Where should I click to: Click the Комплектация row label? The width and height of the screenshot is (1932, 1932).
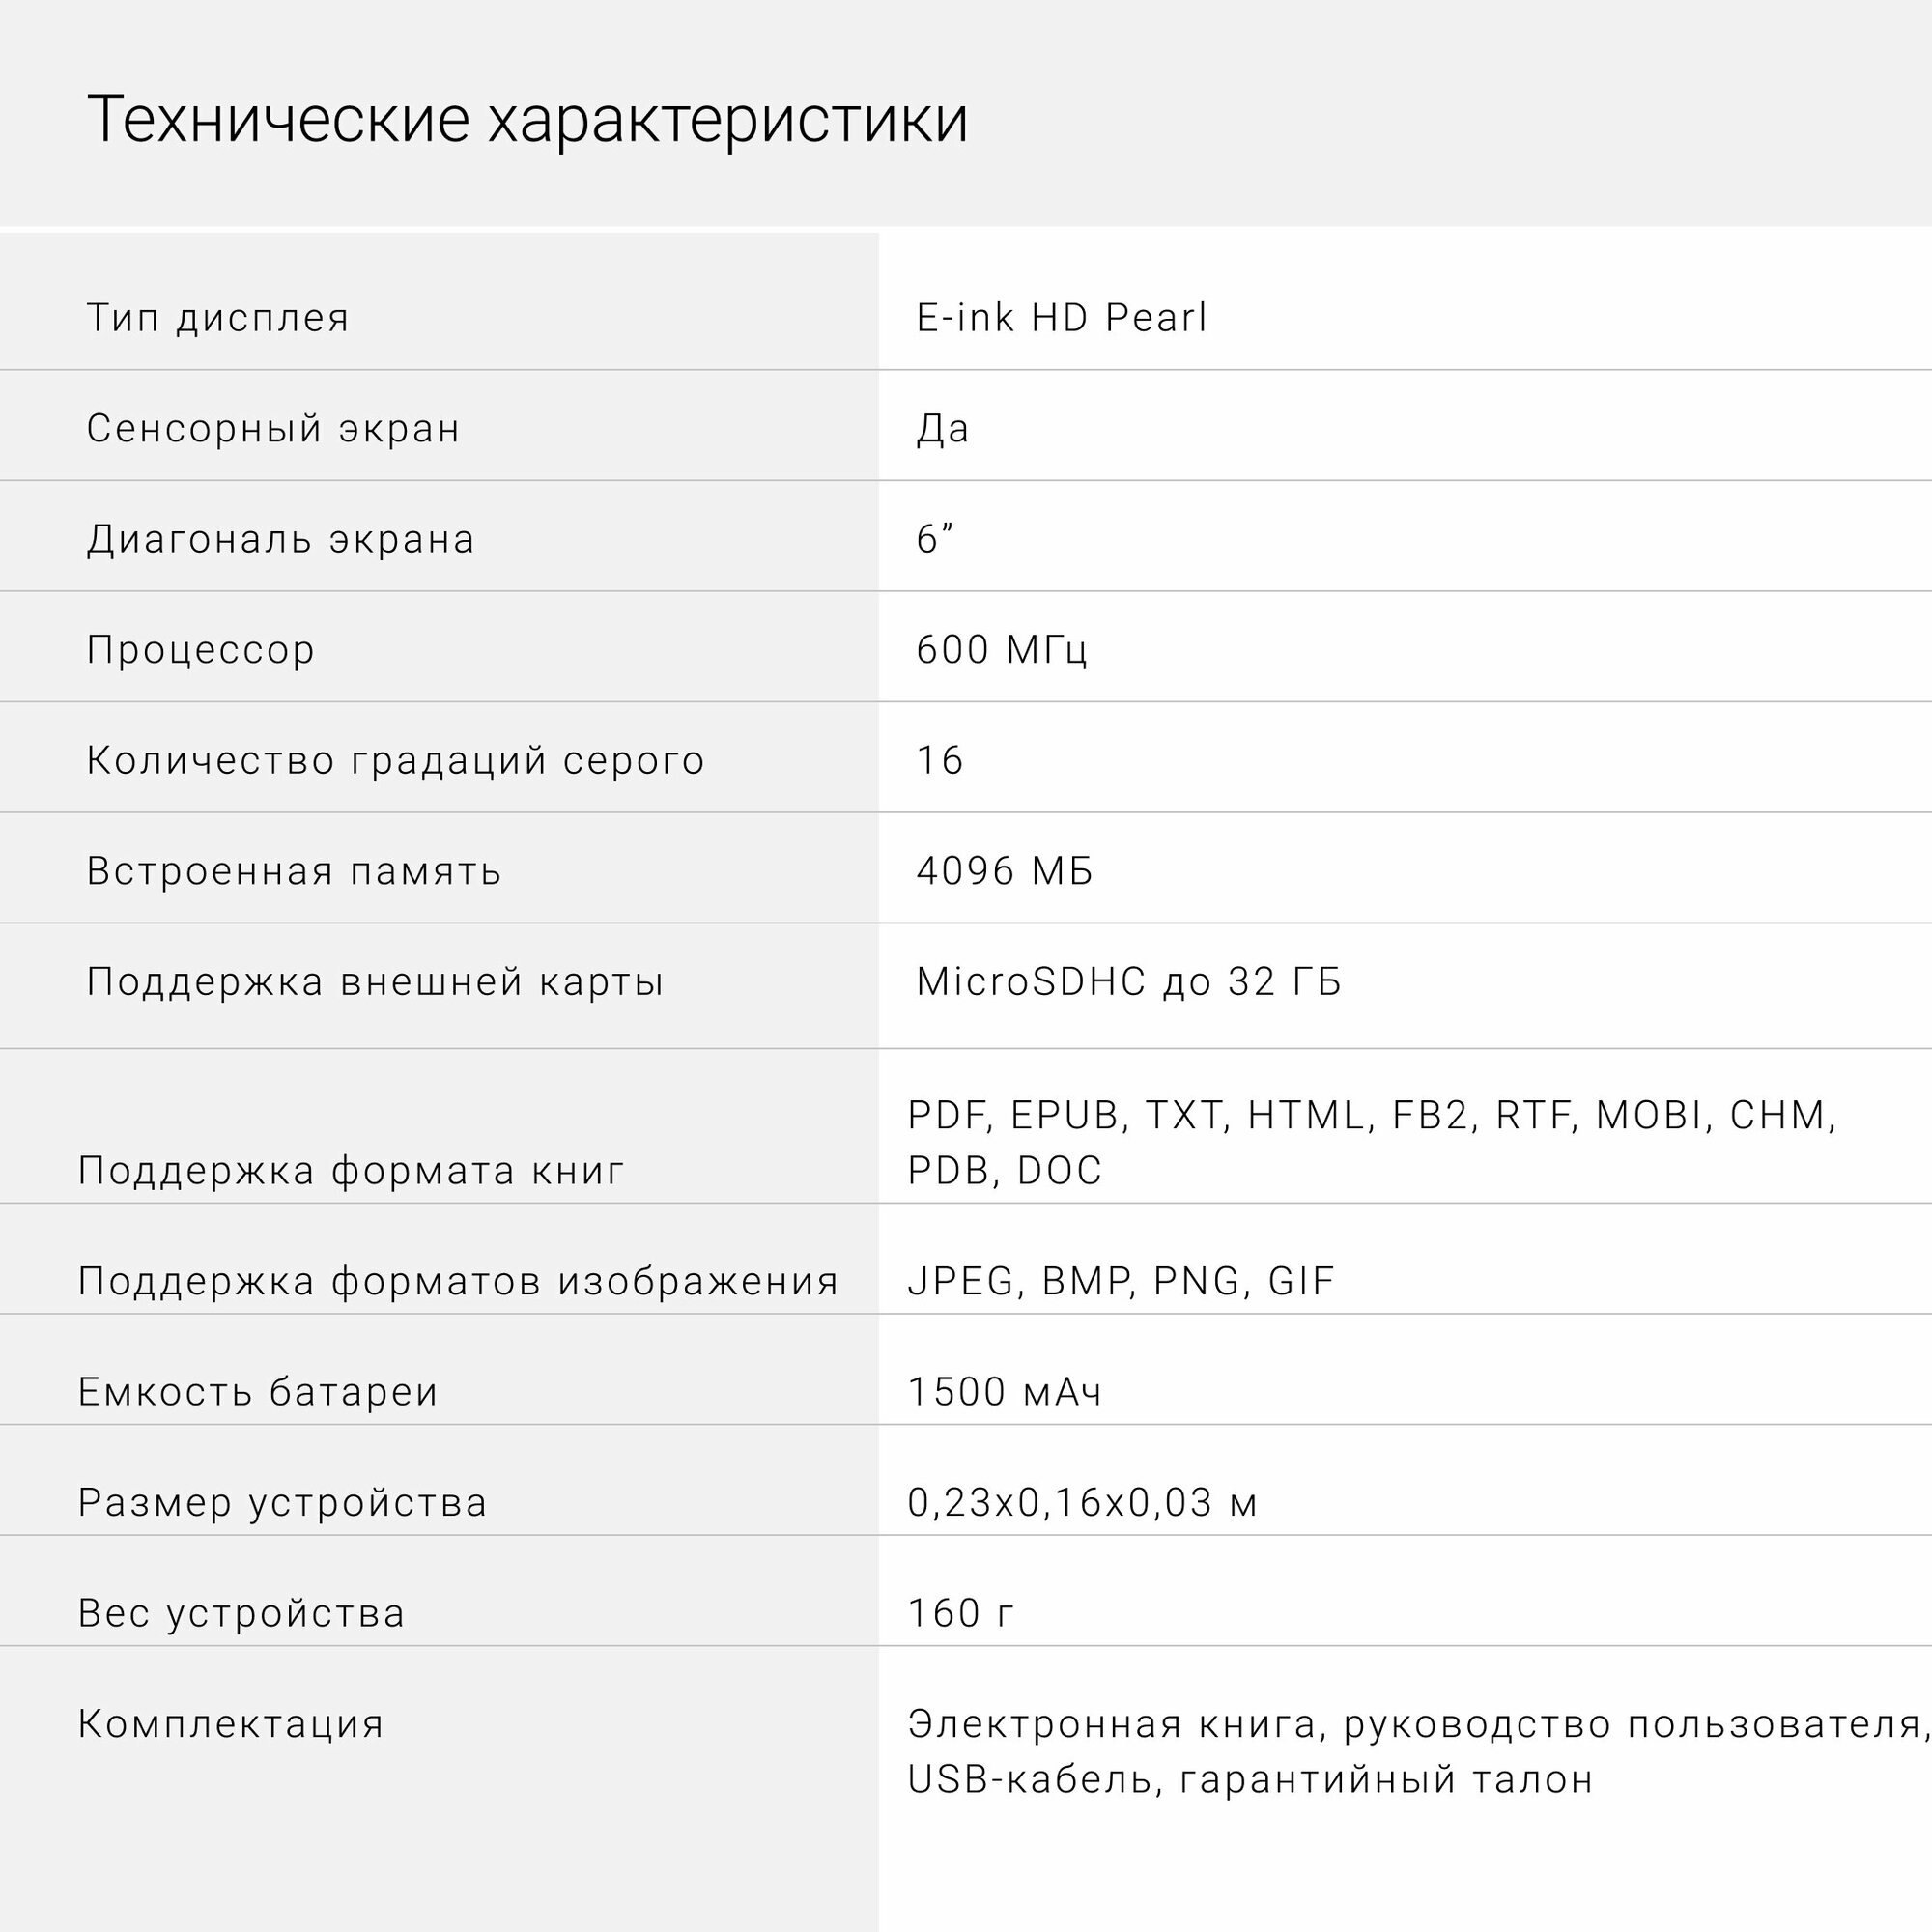pyautogui.click(x=231, y=1725)
